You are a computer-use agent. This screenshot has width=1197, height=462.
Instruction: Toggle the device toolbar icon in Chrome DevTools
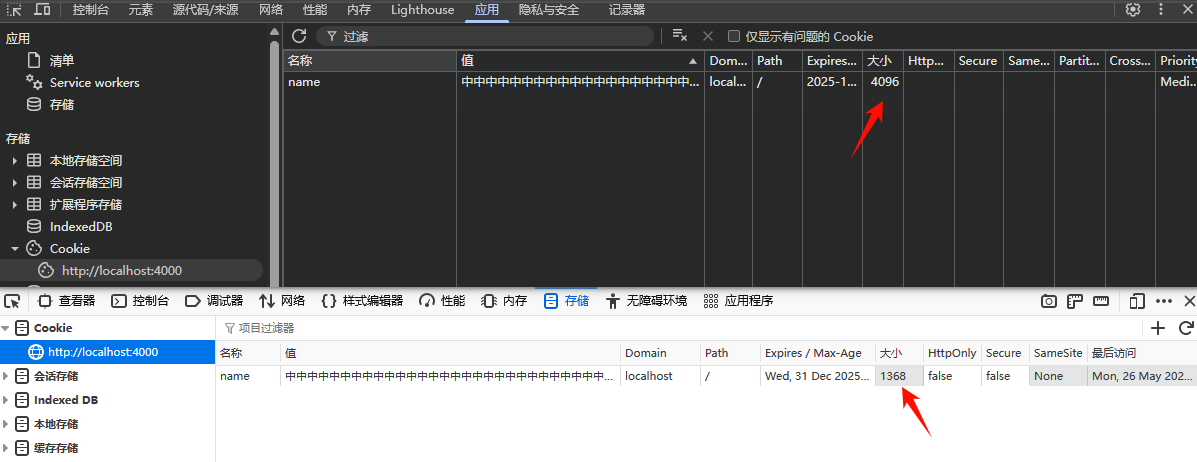coord(43,10)
